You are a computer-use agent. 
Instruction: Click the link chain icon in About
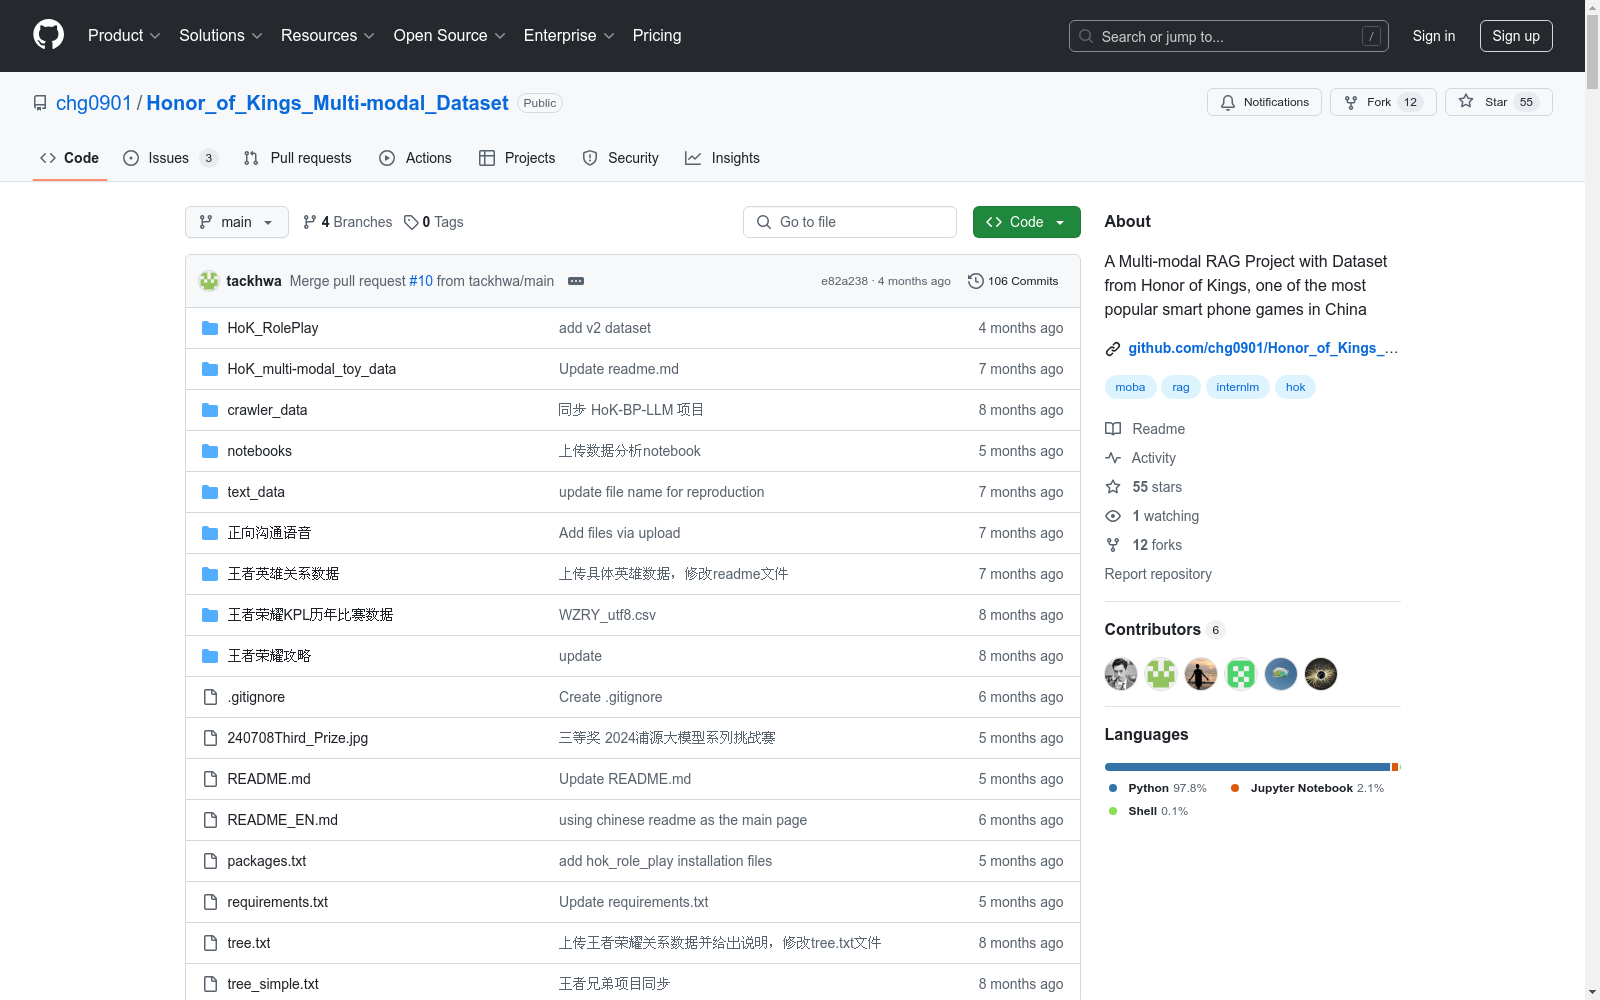1113,349
